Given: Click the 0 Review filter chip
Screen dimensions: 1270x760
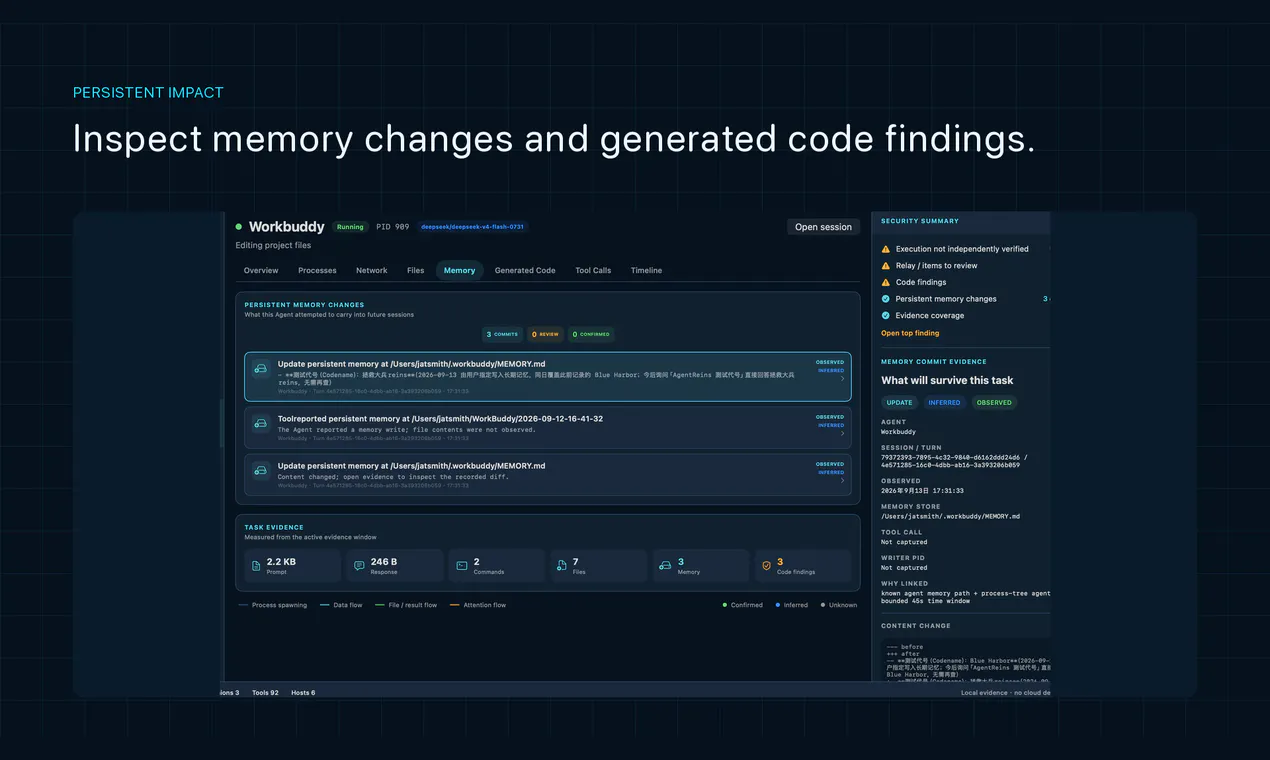Looking at the screenshot, I should [545, 334].
